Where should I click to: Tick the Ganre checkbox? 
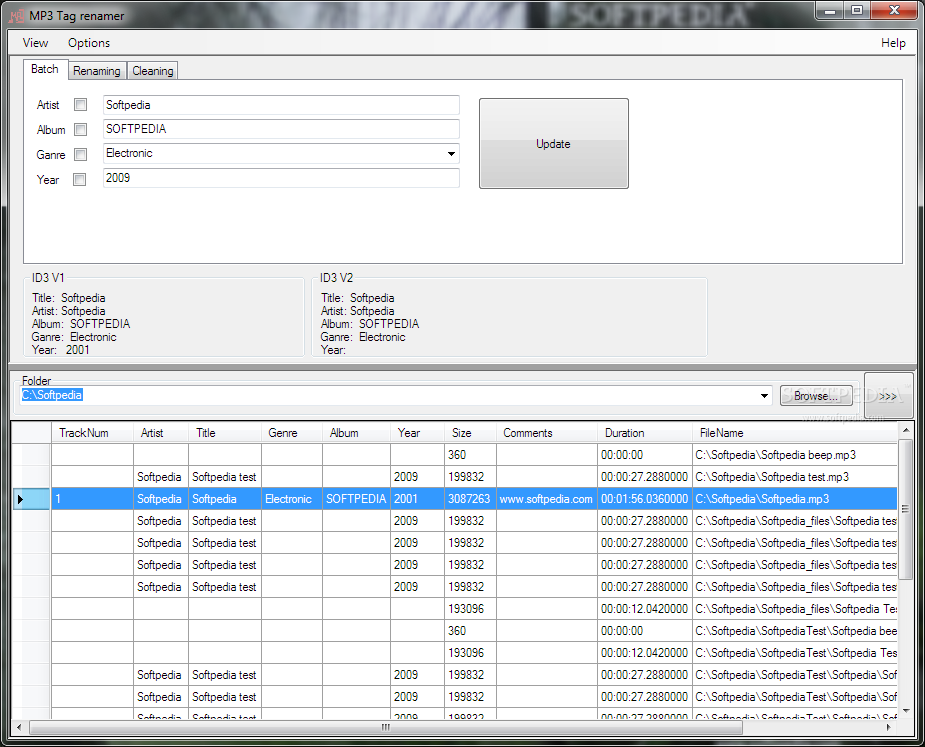pos(80,154)
